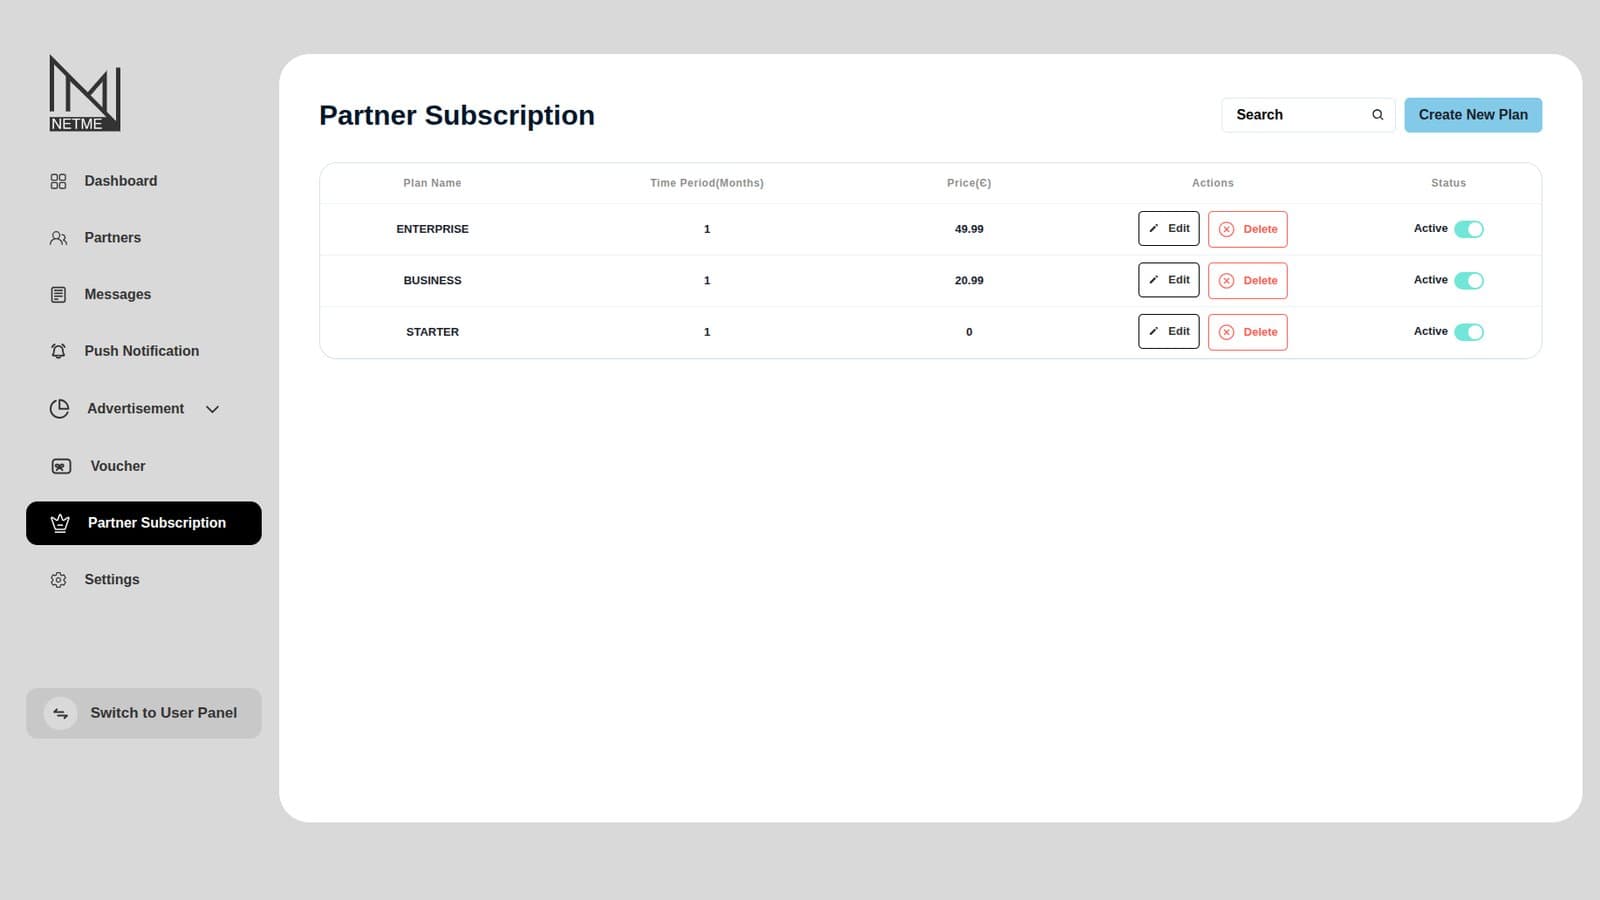Toggle ENTERPRISE plan Active status
Screen dimensions: 1600x900
(1468, 229)
